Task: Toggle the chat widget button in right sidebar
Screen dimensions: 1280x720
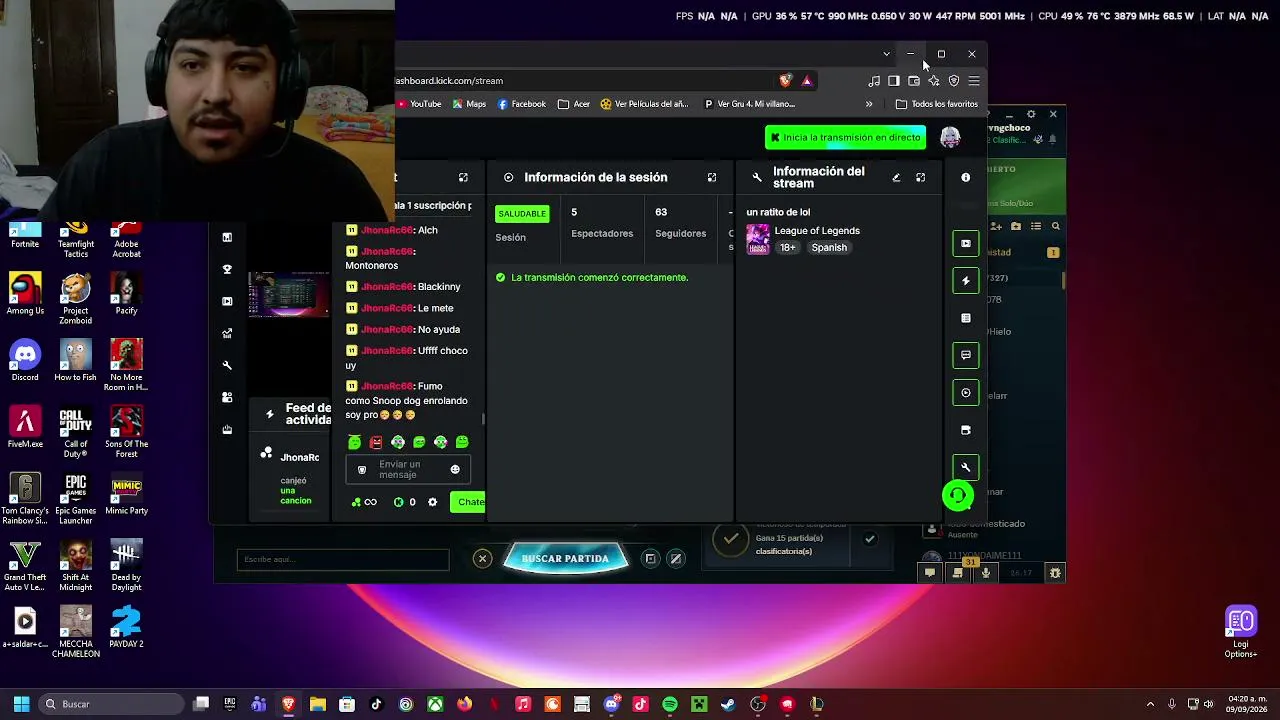Action: pyautogui.click(x=966, y=355)
